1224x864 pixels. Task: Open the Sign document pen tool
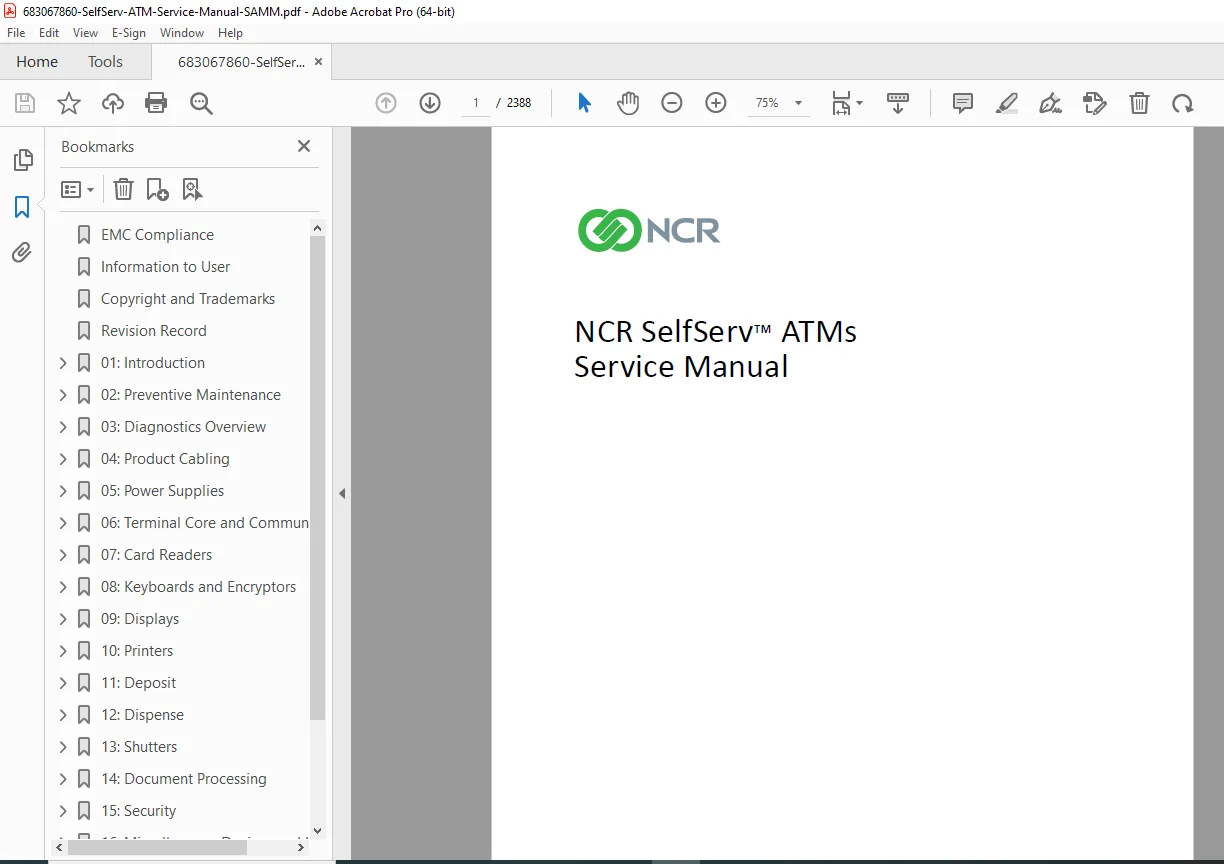tap(1050, 103)
